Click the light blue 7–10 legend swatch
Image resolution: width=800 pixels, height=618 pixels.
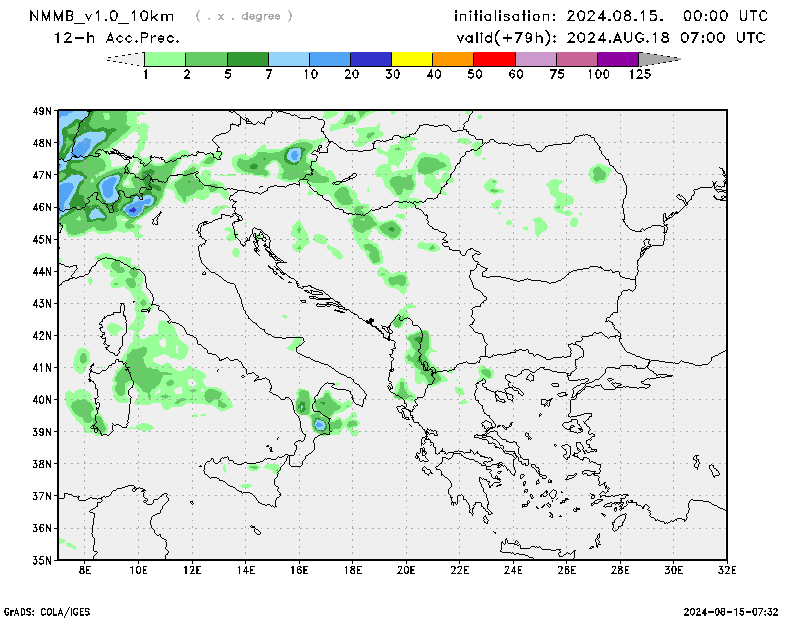tap(289, 59)
